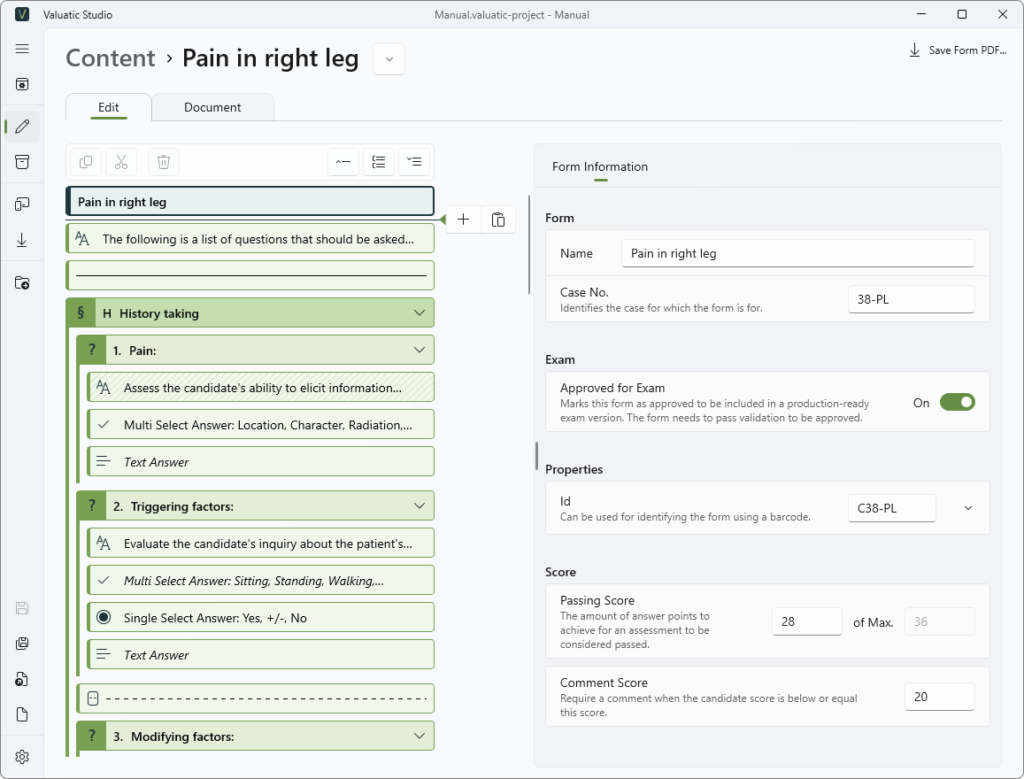Click the download icon beside Save Form PDF

coord(914,50)
